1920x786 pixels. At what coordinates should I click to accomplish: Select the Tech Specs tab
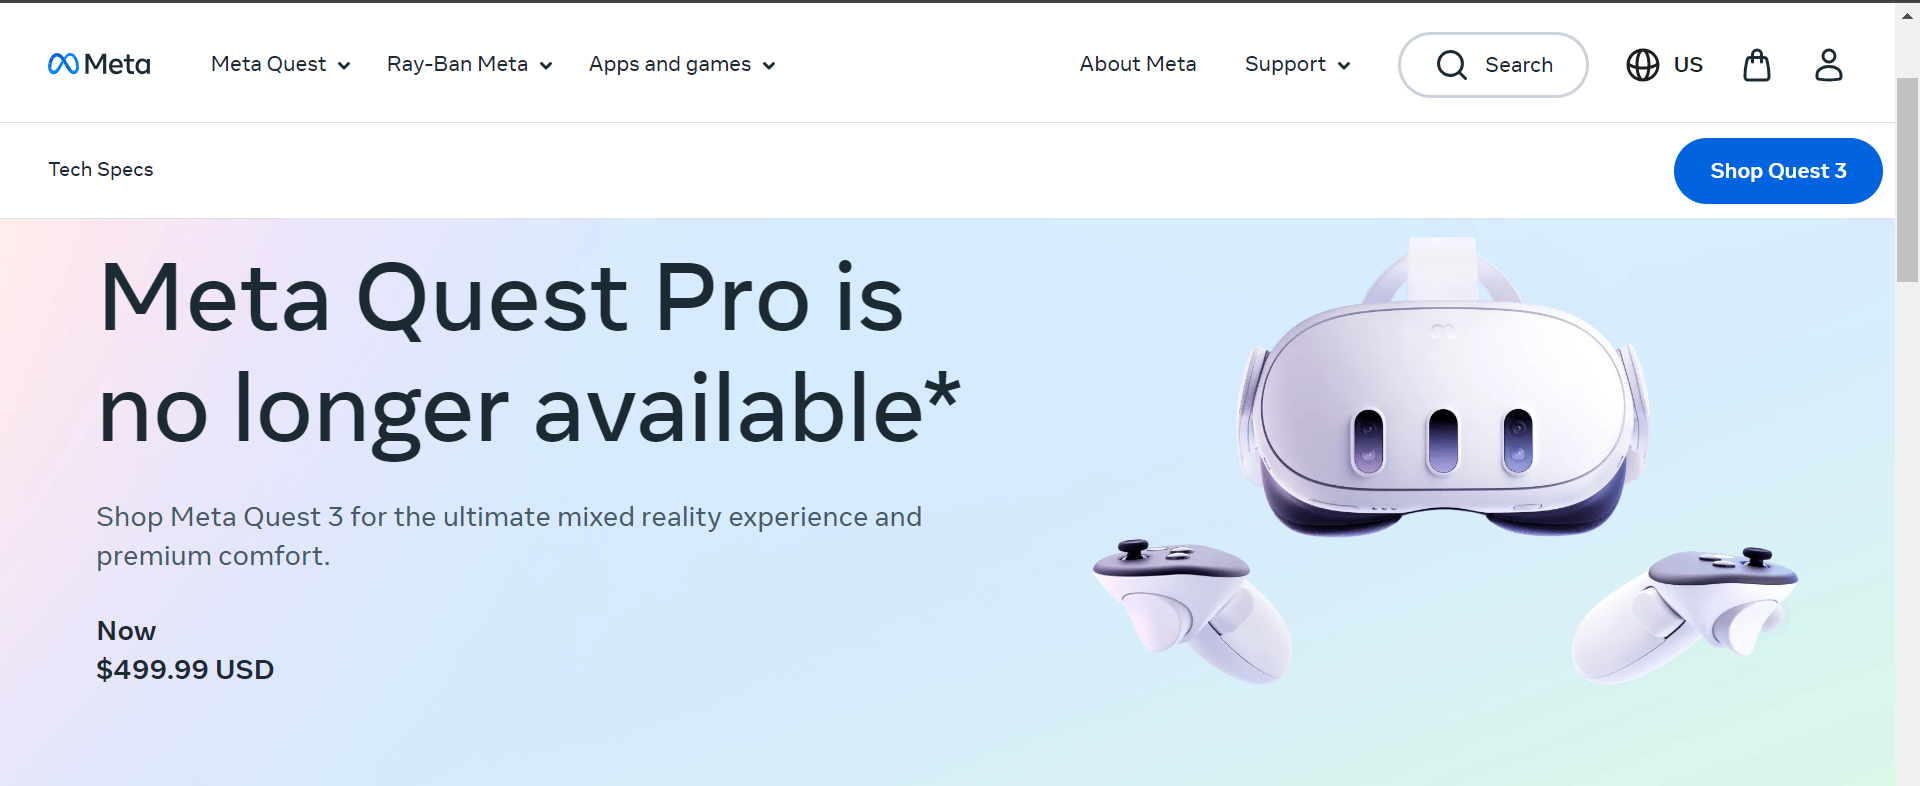pyautogui.click(x=101, y=170)
